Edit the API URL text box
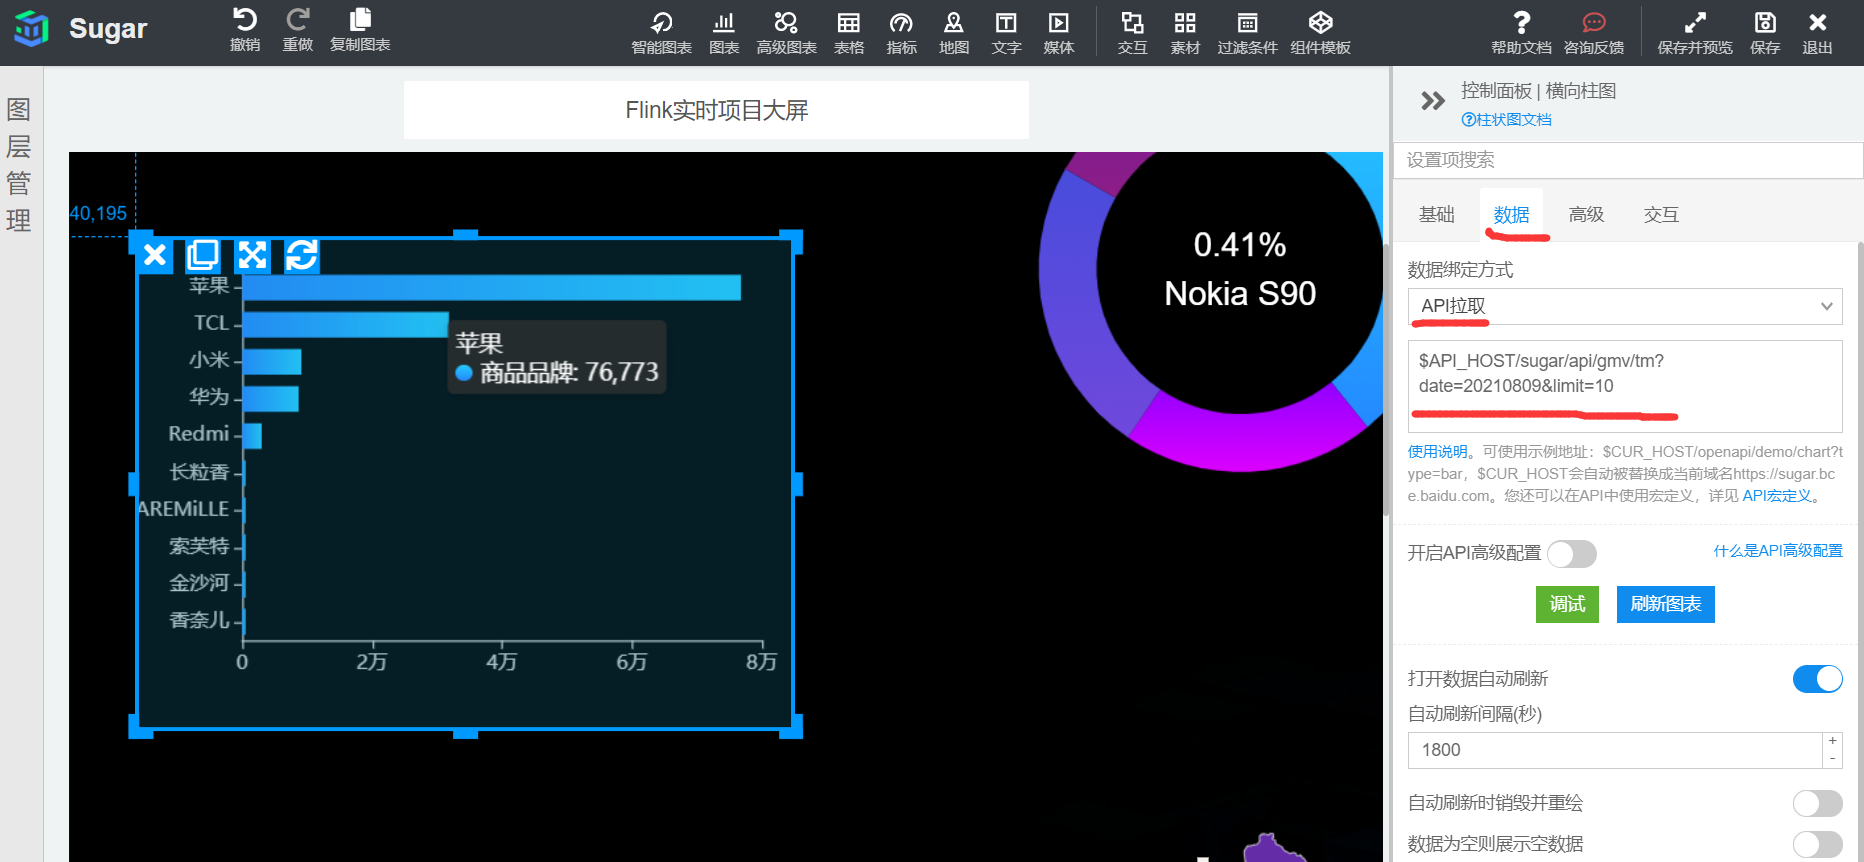The image size is (1864, 862). click(x=1625, y=386)
